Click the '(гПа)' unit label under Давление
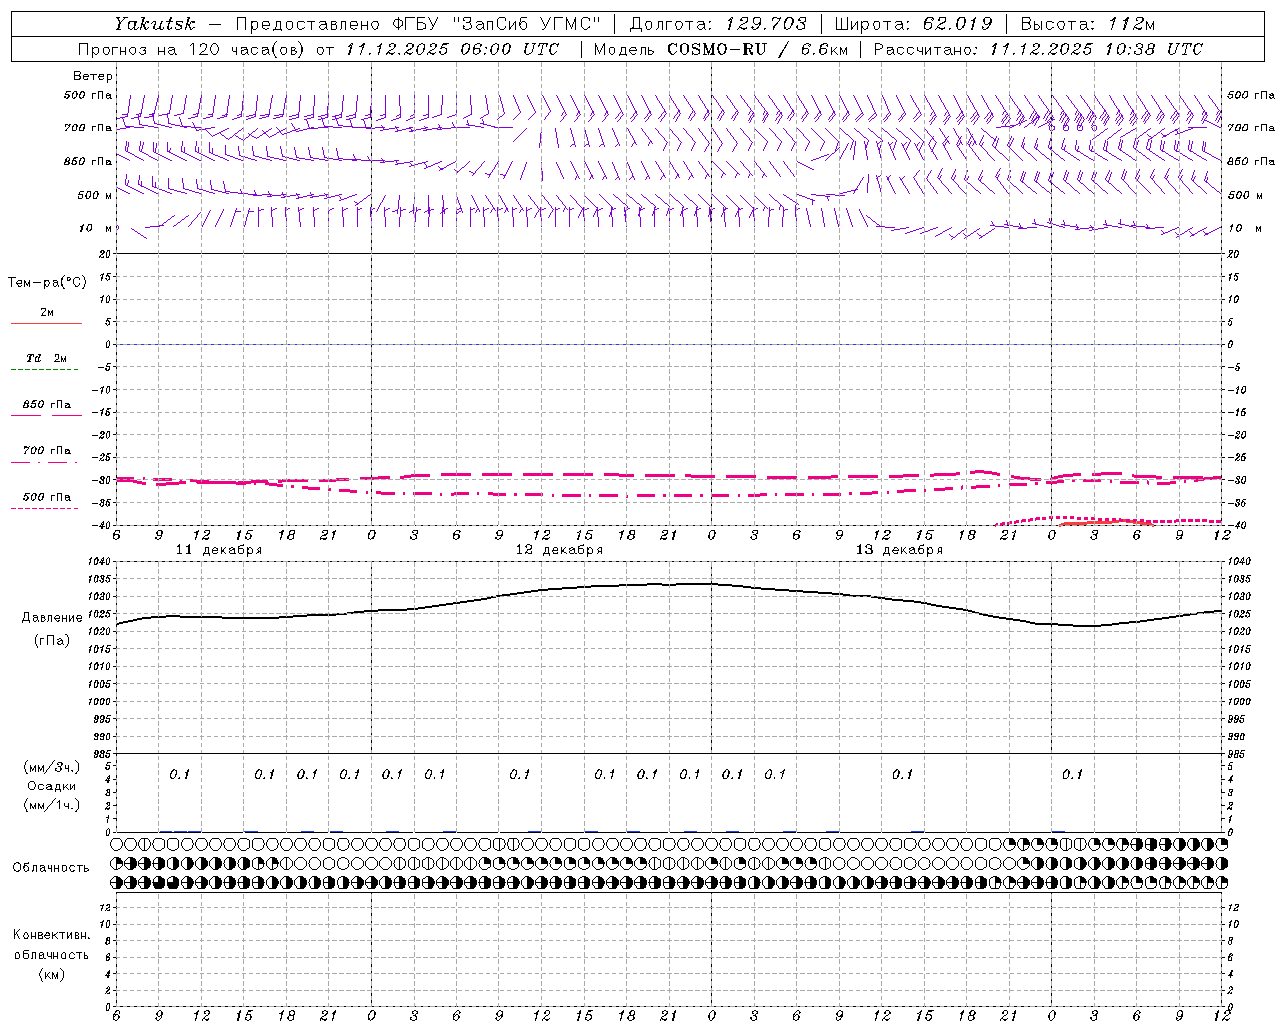 pos(51,641)
